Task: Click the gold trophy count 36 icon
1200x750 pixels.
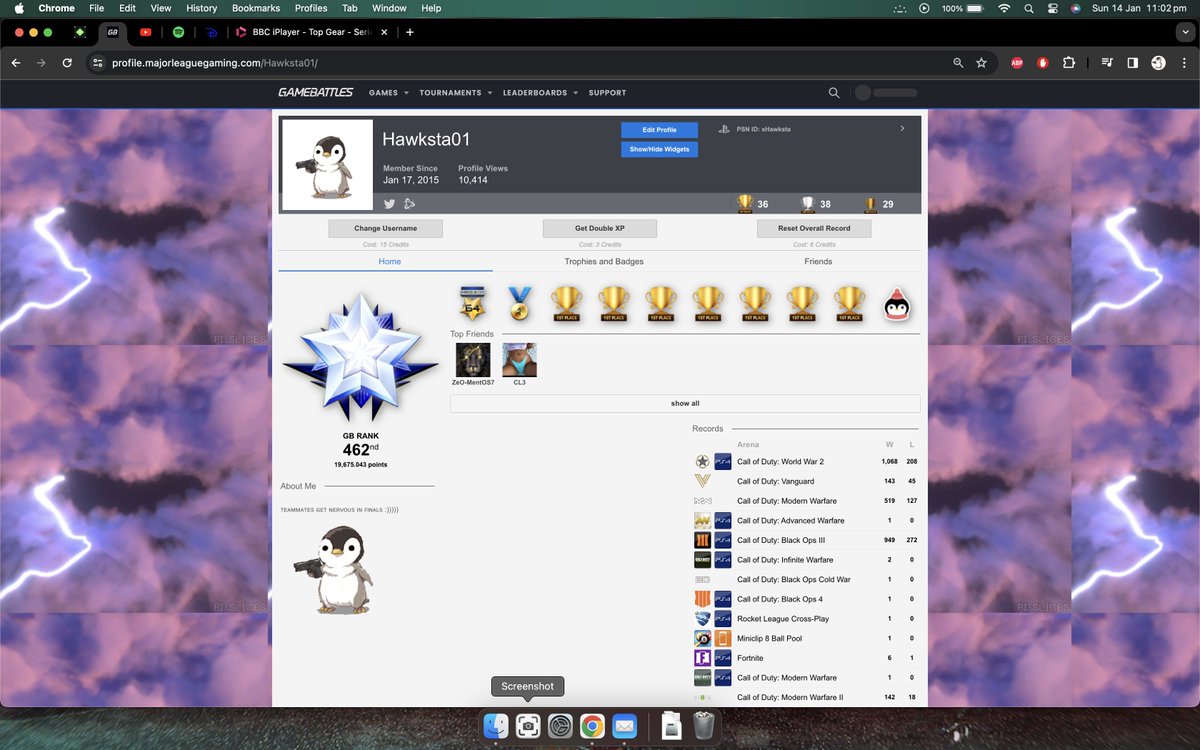Action: pos(744,204)
